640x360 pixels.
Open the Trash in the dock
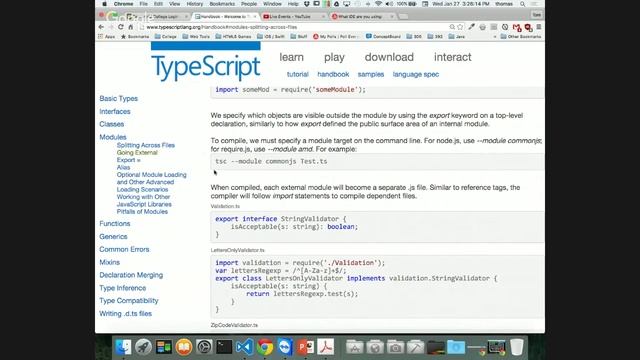pos(517,347)
